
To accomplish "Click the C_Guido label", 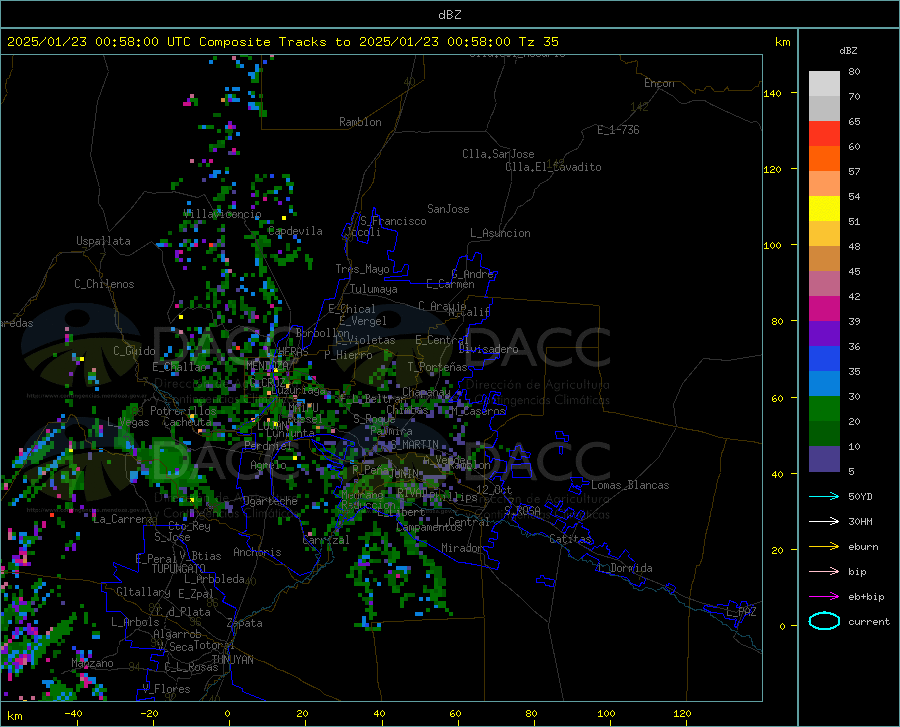I will [134, 351].
